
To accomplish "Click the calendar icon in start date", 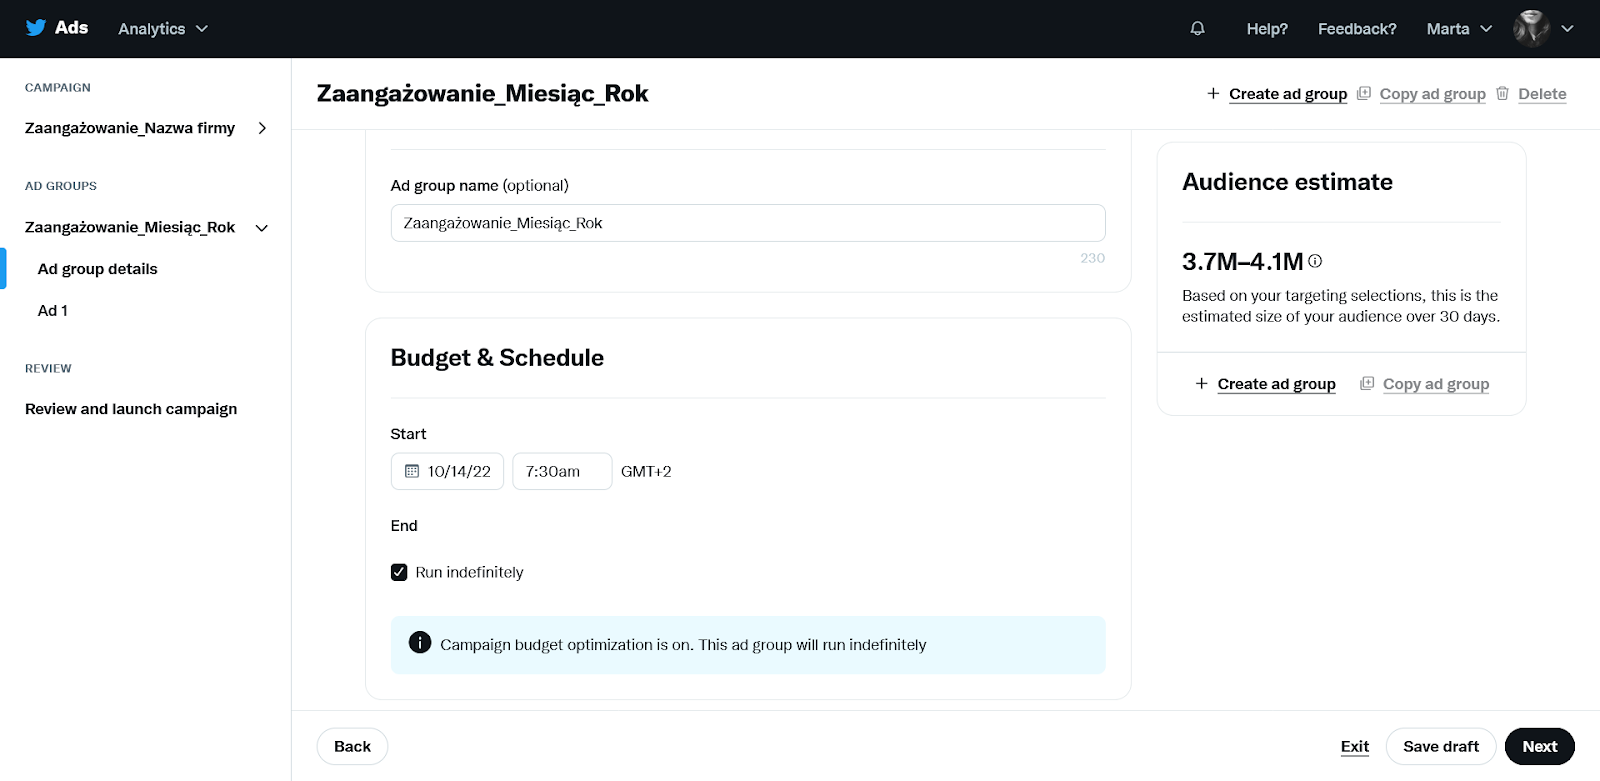I will point(411,471).
